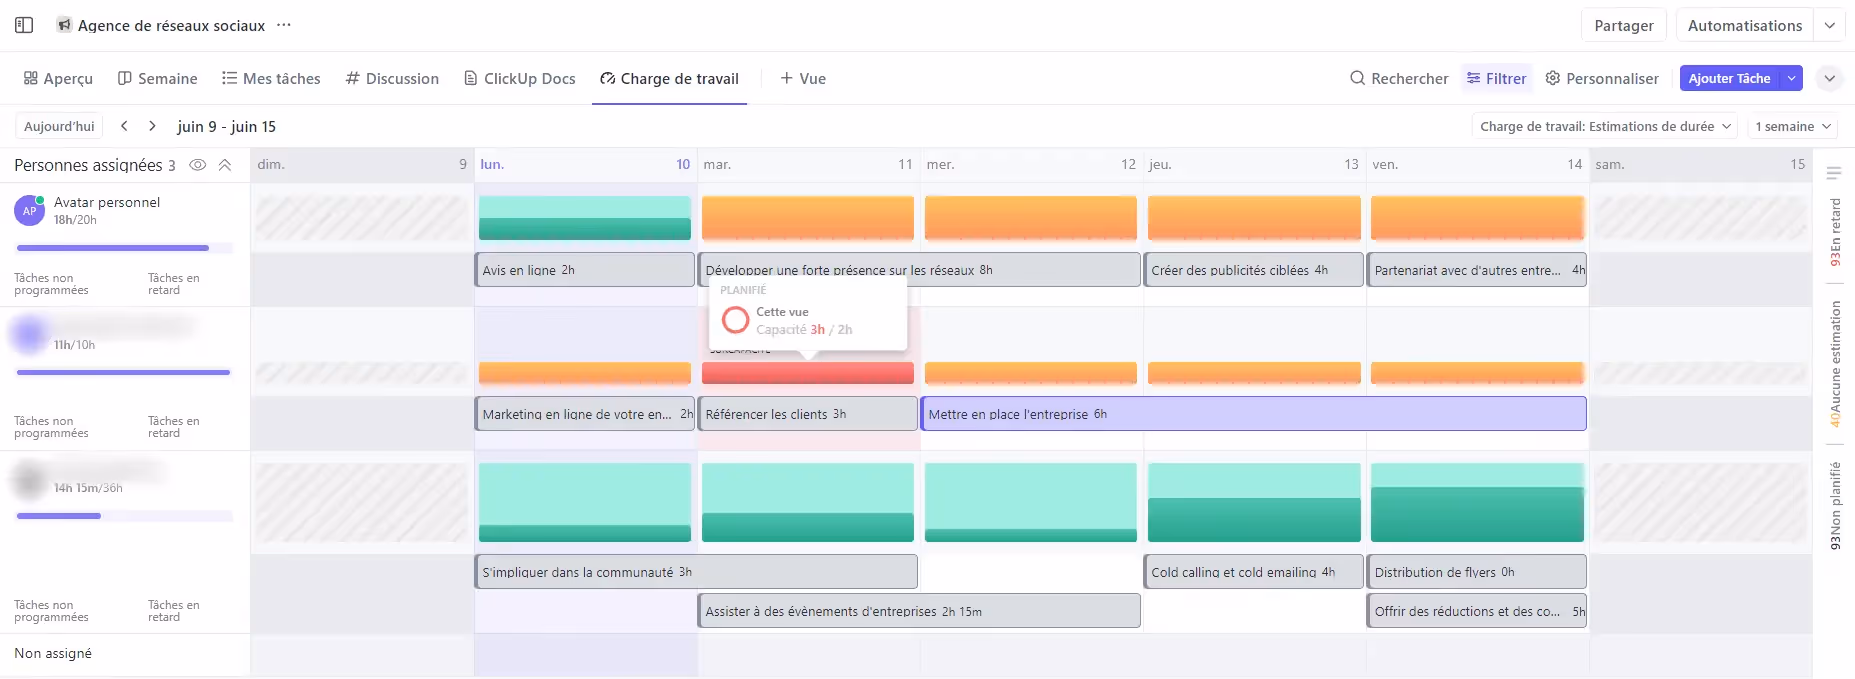Open the Personnaliser settings
The image size is (1855, 679).
coord(1601,78)
